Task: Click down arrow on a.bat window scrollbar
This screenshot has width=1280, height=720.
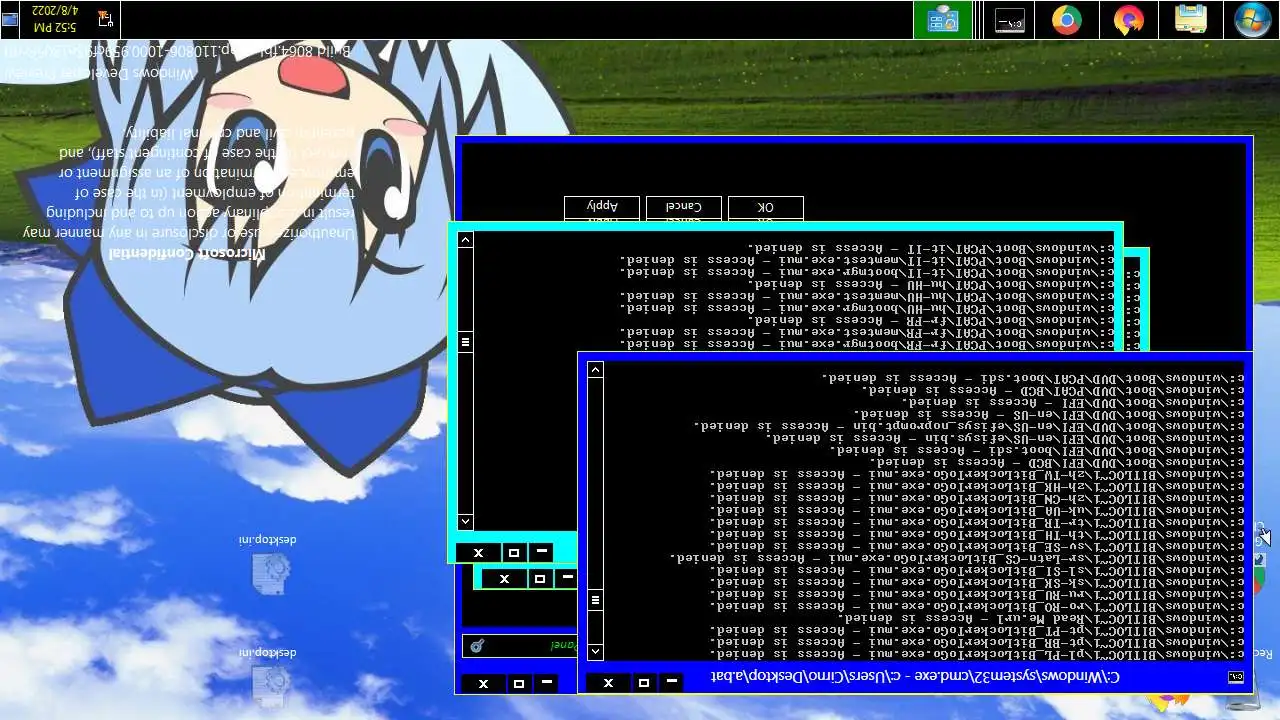Action: (595, 652)
